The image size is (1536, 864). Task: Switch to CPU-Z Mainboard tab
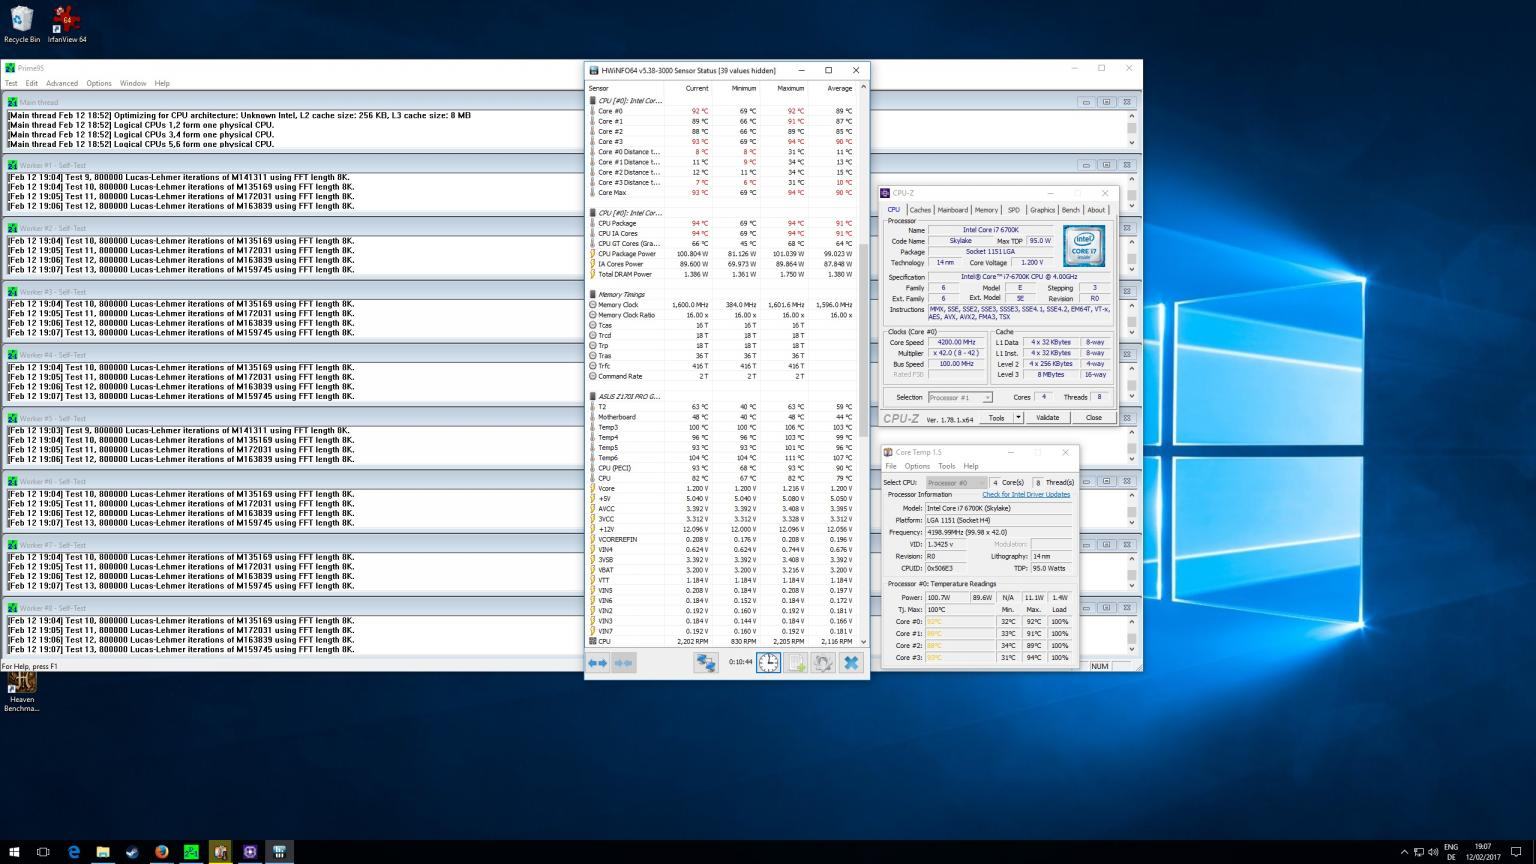coord(953,210)
